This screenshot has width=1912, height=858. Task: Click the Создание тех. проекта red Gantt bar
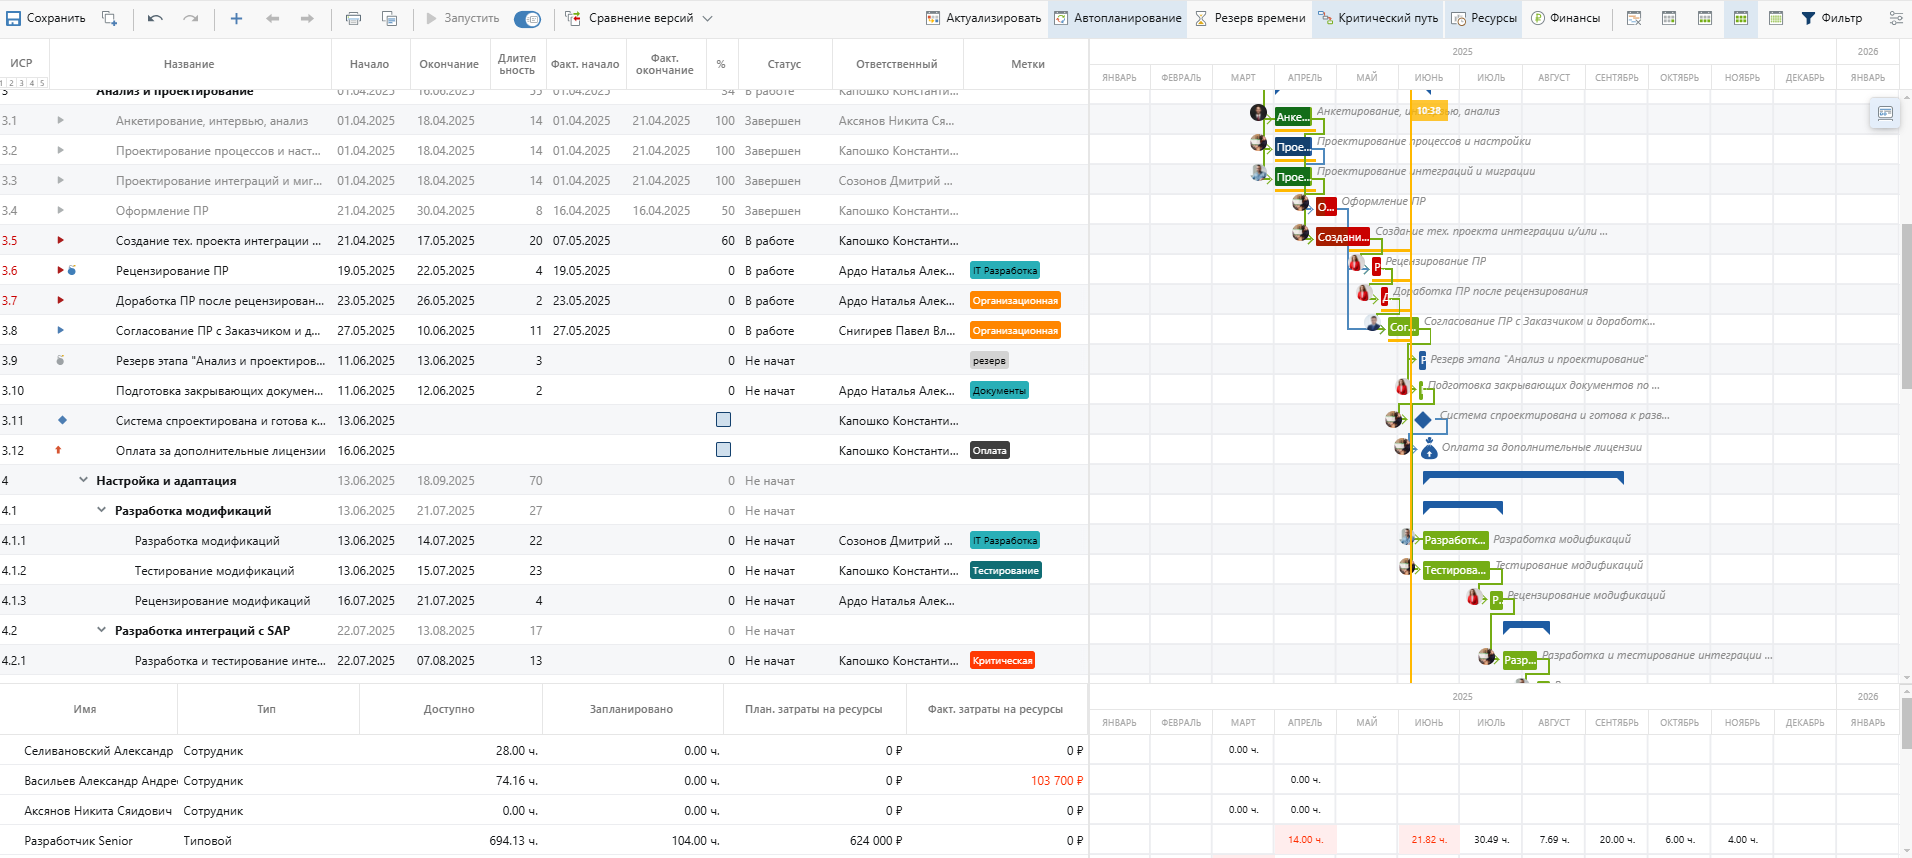[x=1342, y=237]
